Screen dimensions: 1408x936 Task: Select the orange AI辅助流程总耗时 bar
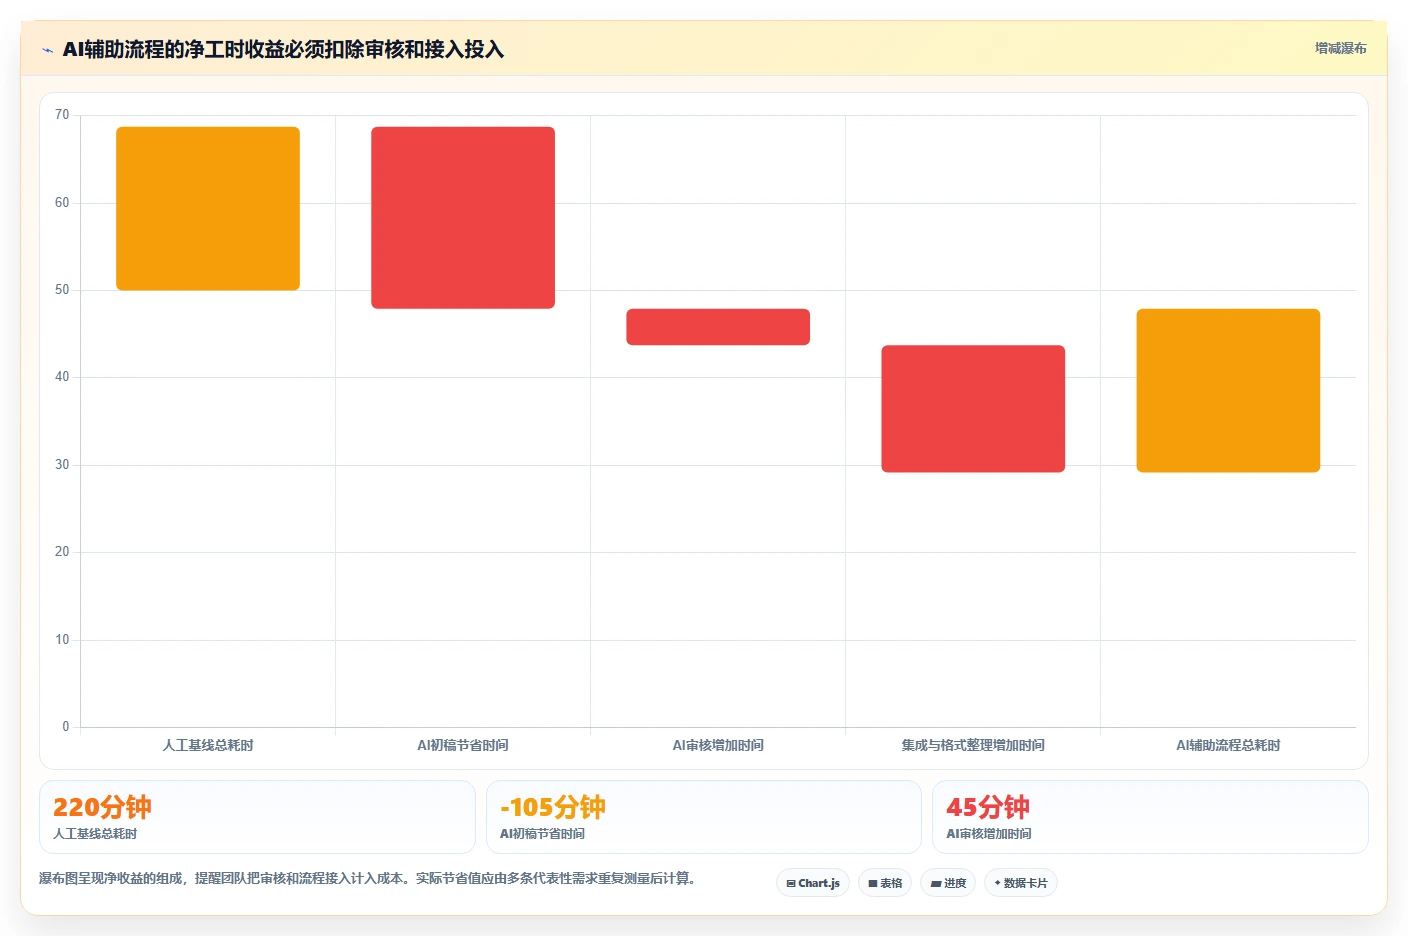tap(1228, 390)
